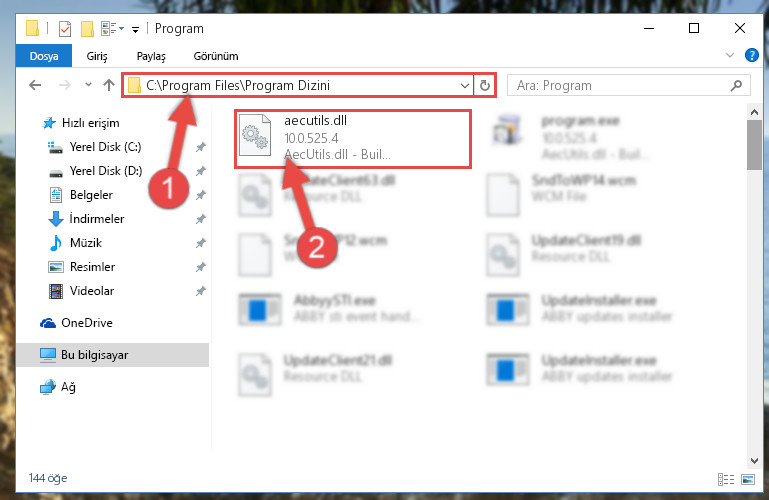Toggle pin for Videolar folder

(x=201, y=291)
